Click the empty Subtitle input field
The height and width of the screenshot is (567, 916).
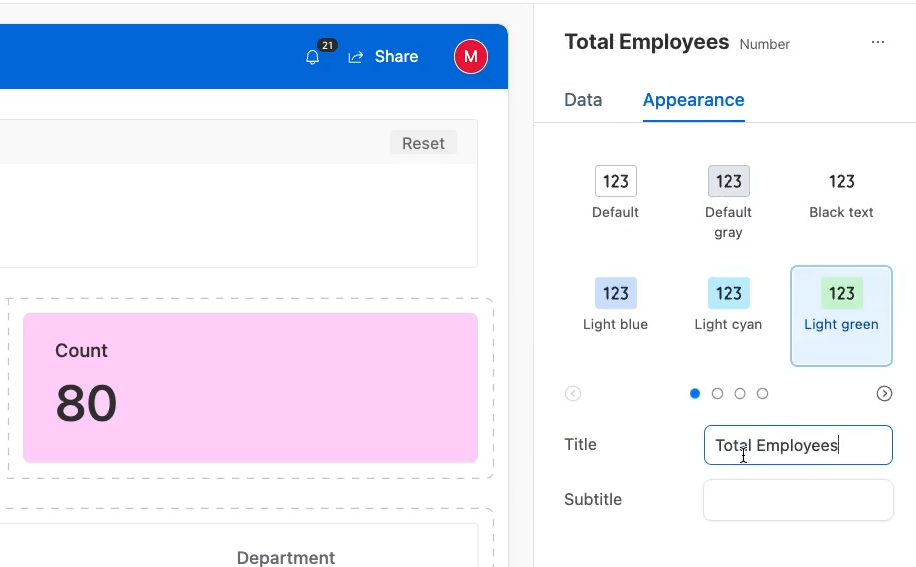[798, 500]
